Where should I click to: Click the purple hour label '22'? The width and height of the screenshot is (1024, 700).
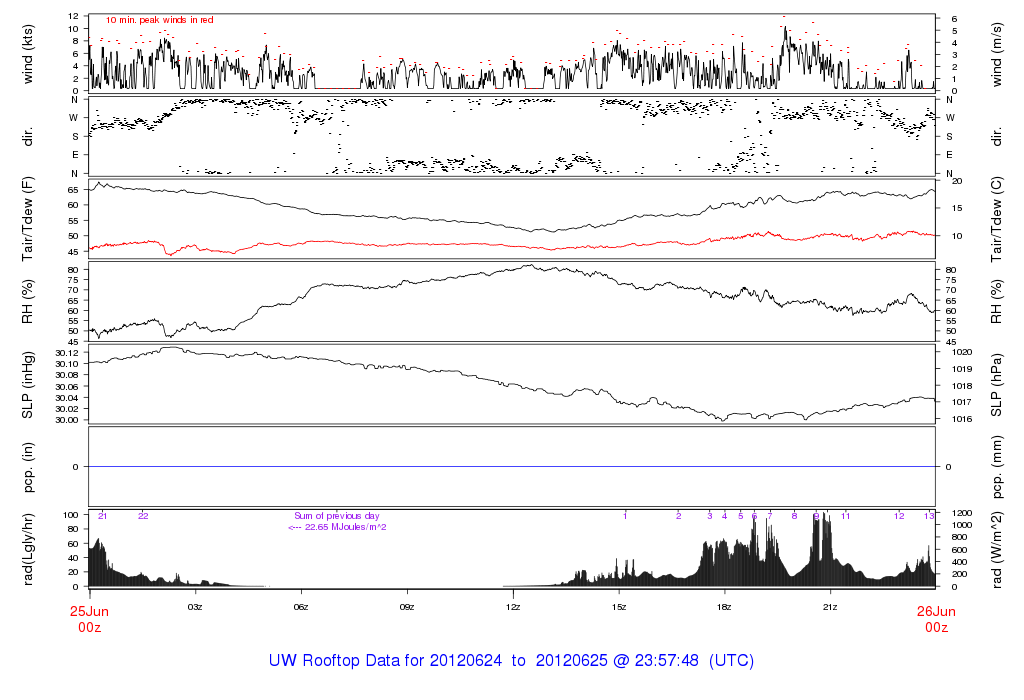[x=143, y=516]
